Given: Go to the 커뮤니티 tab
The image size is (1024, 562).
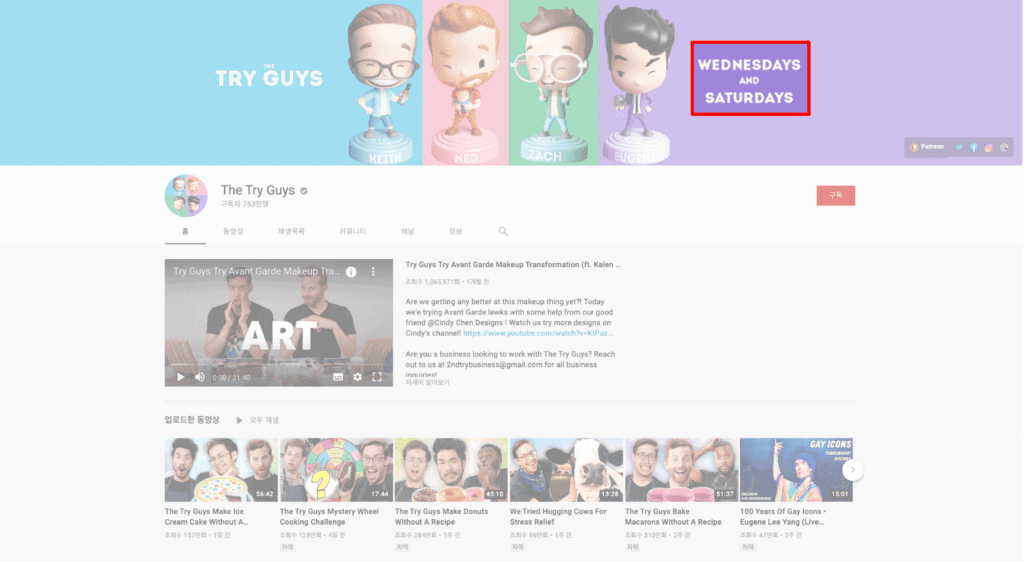Looking at the screenshot, I should click(x=353, y=231).
